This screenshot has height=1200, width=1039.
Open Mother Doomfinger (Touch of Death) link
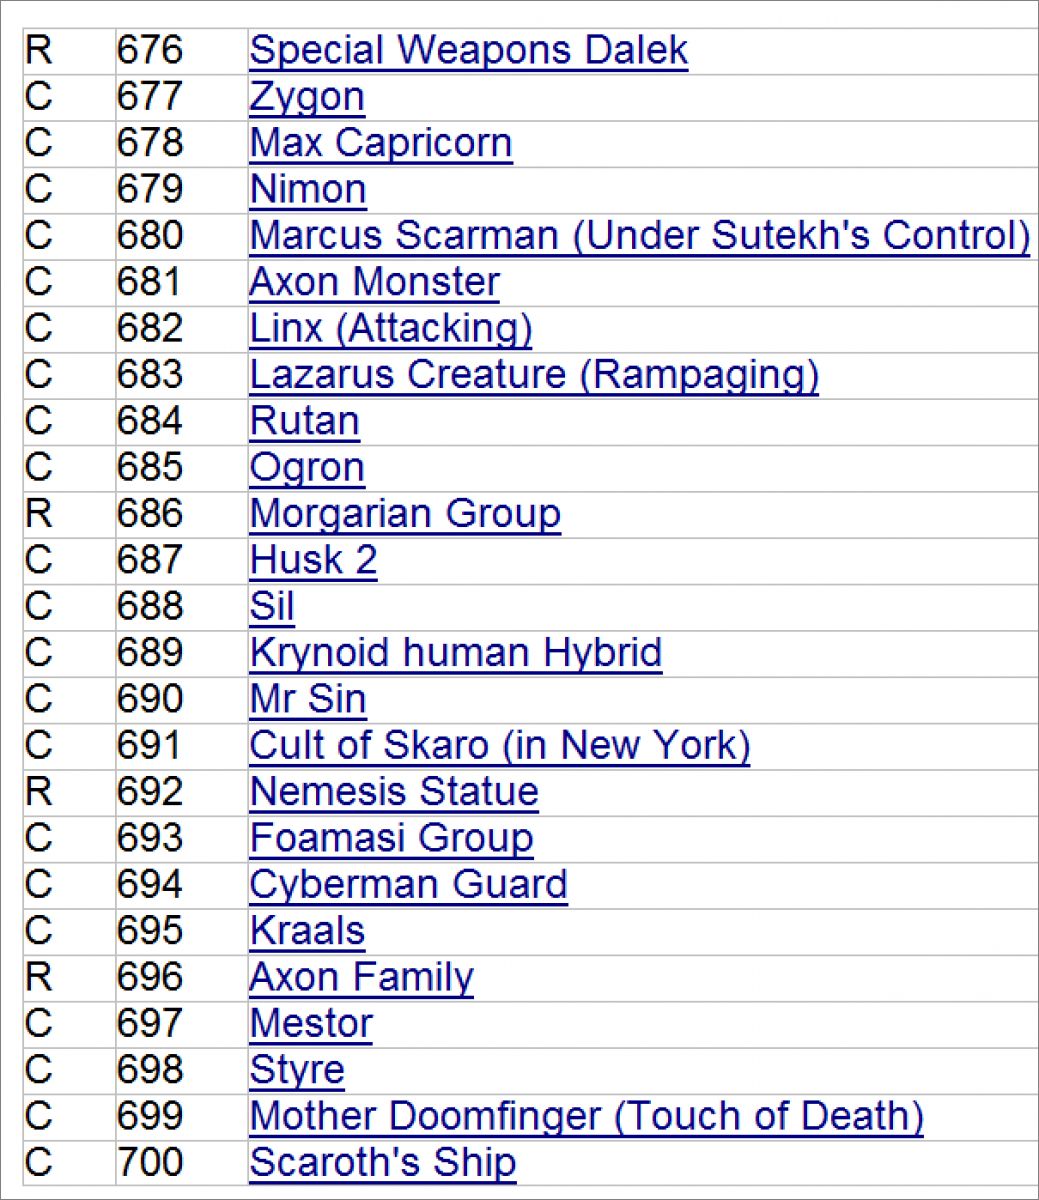[x=586, y=1116]
